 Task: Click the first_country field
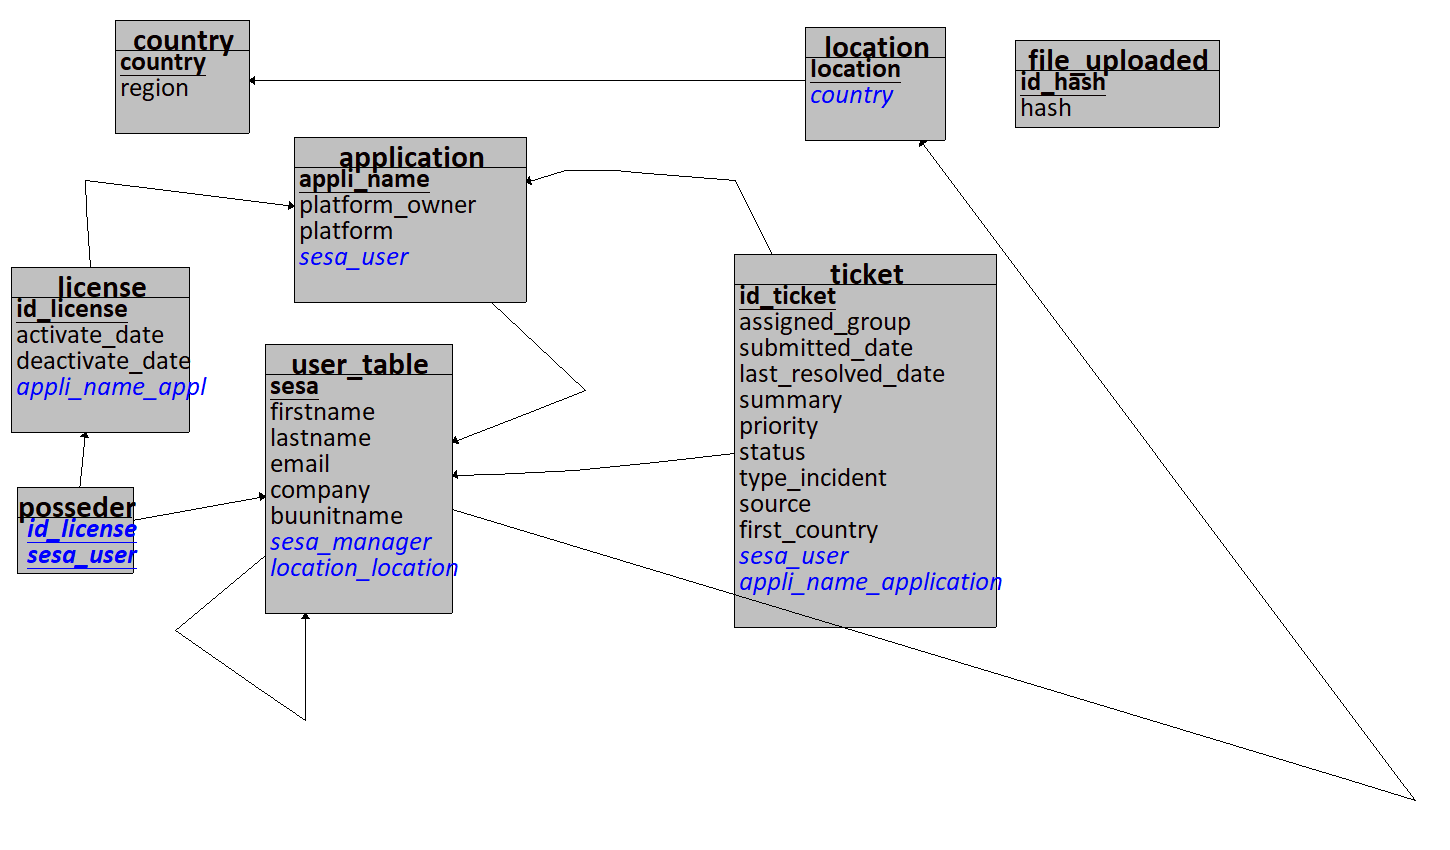tap(809, 531)
